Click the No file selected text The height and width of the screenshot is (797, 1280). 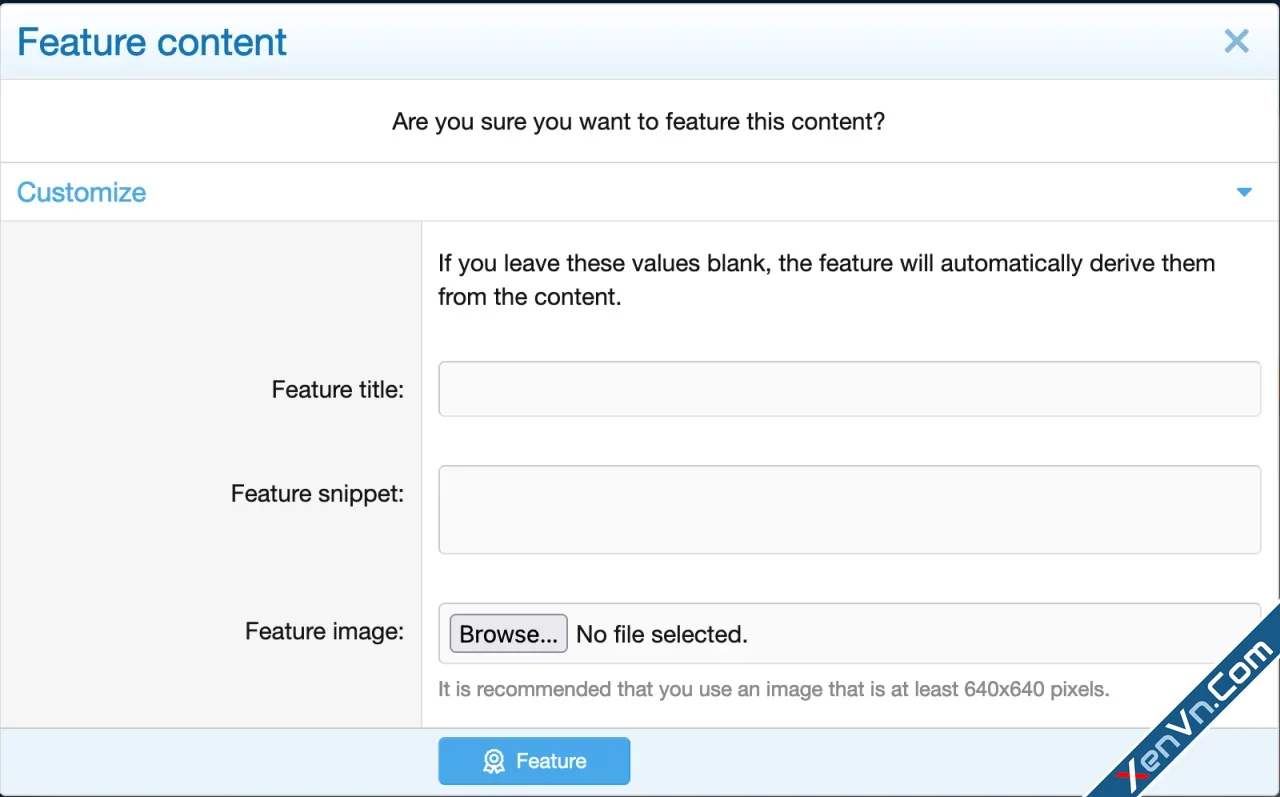pos(661,634)
